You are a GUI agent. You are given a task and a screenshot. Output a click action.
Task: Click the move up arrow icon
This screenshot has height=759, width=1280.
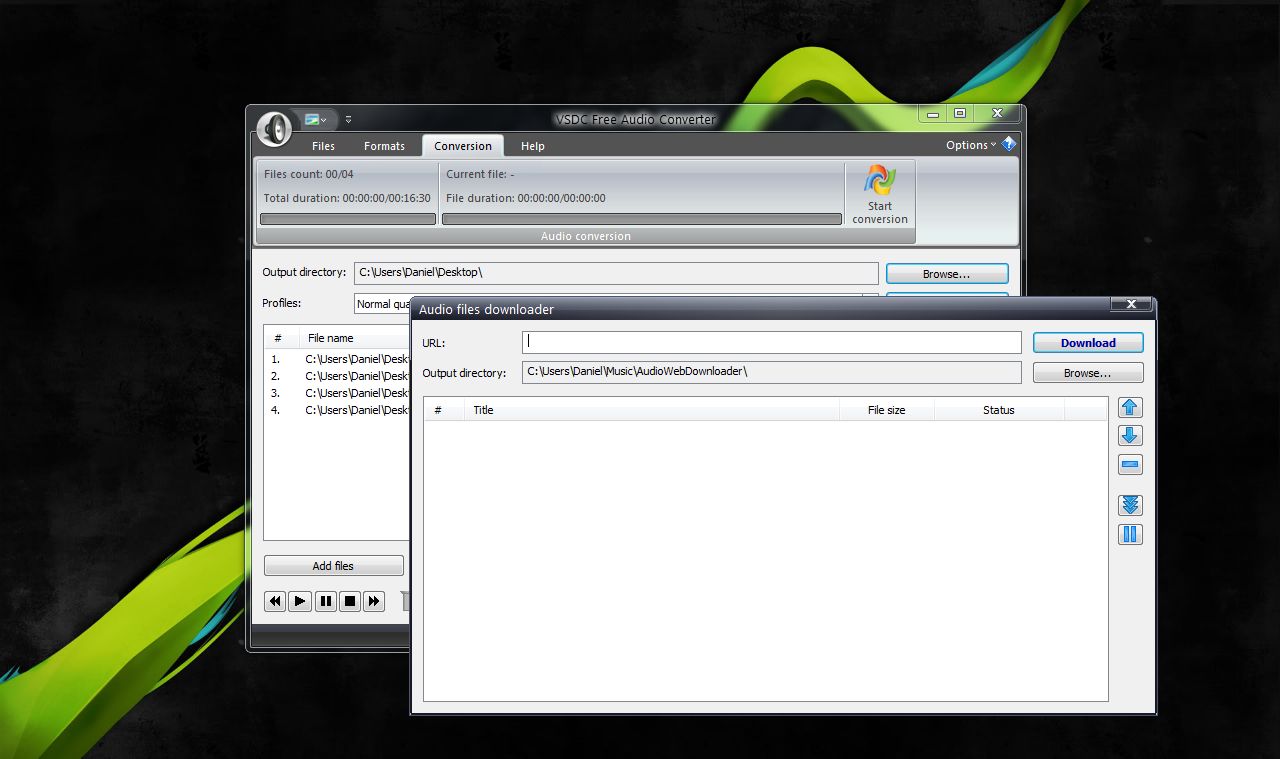(1130, 407)
